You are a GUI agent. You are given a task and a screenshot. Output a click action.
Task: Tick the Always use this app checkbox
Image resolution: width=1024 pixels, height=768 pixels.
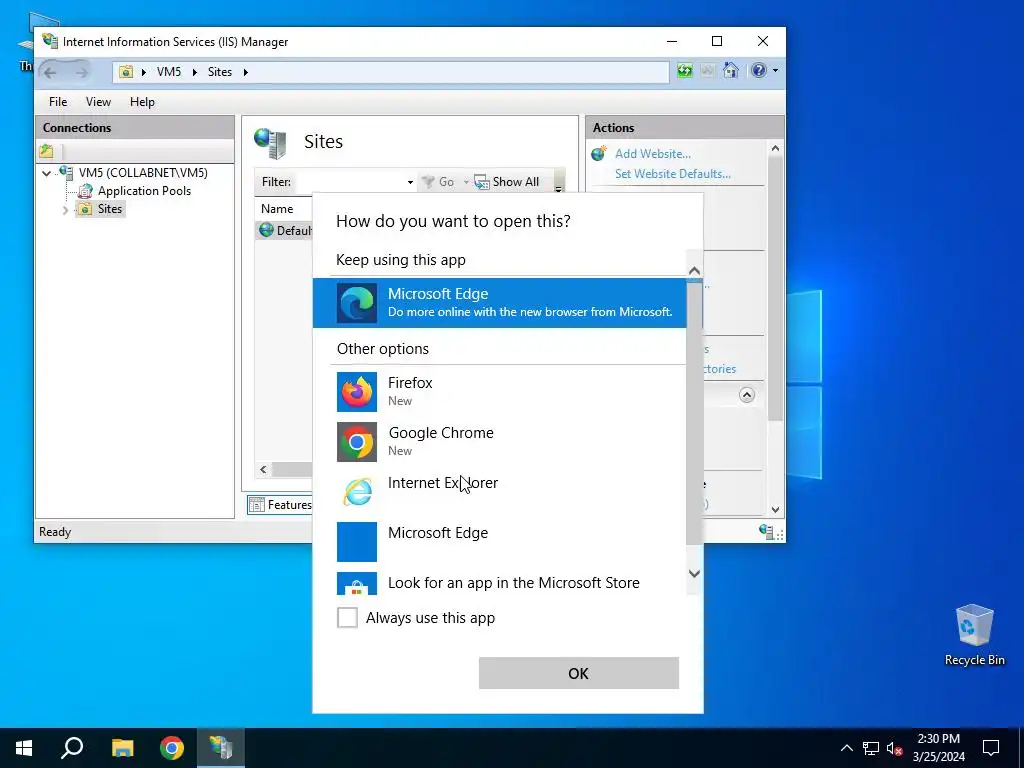tap(347, 617)
